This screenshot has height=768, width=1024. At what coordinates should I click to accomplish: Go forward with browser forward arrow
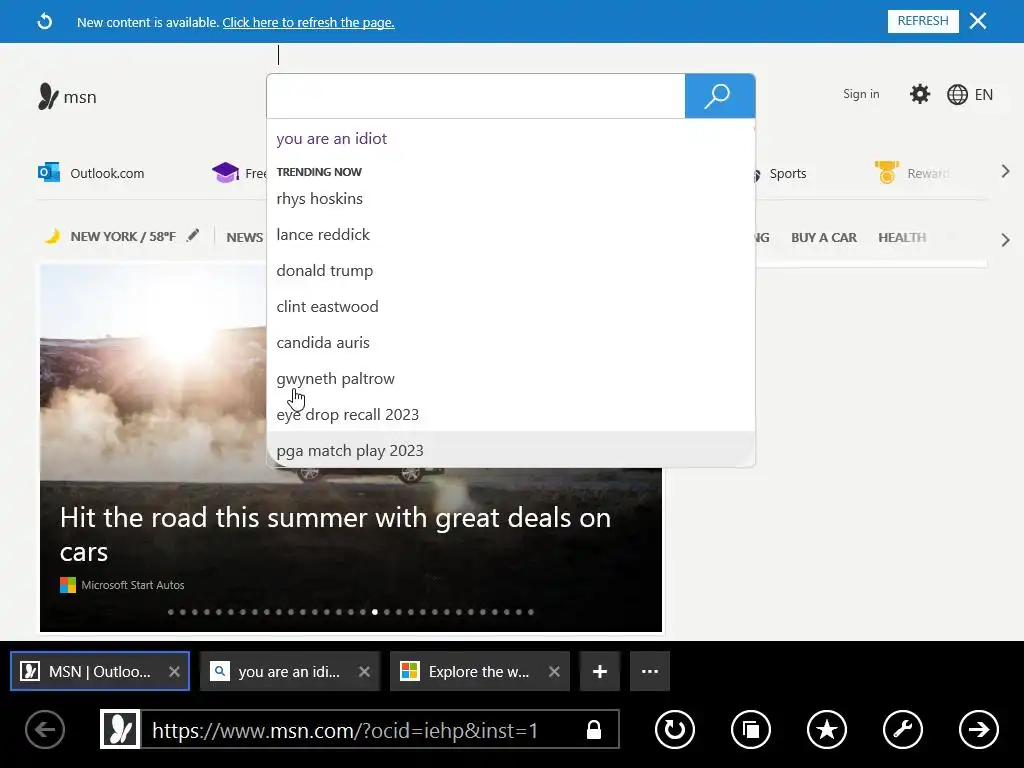click(978, 729)
